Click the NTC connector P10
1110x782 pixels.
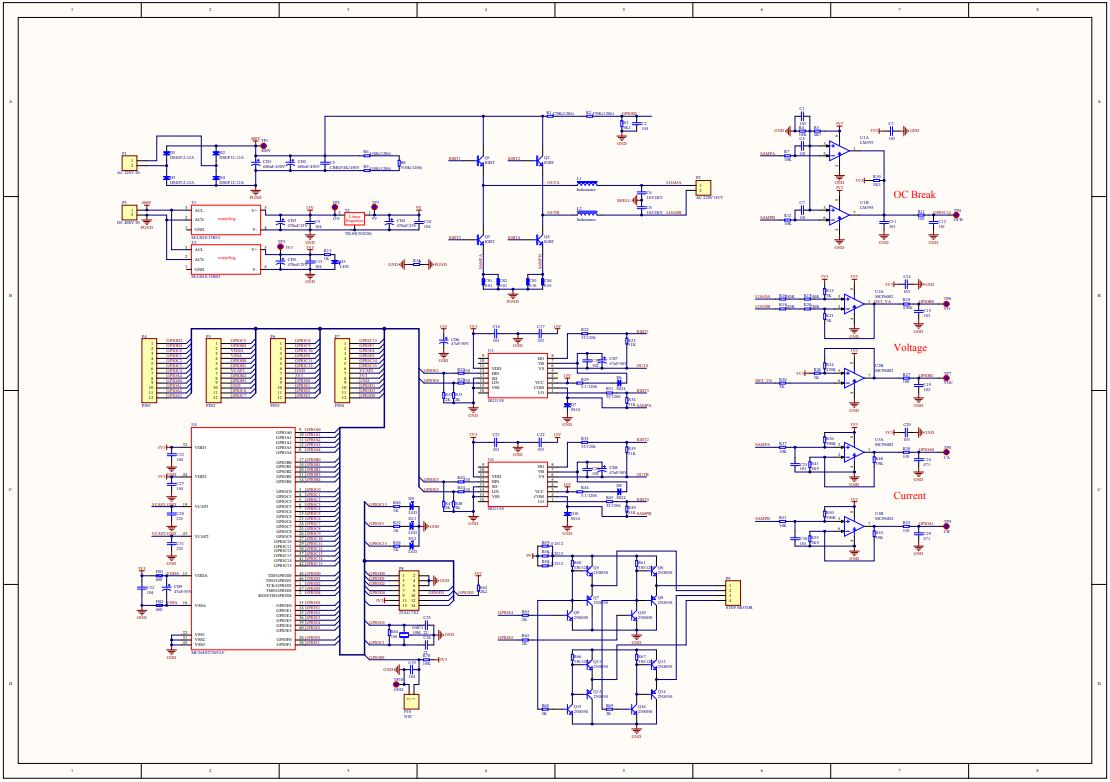point(411,703)
